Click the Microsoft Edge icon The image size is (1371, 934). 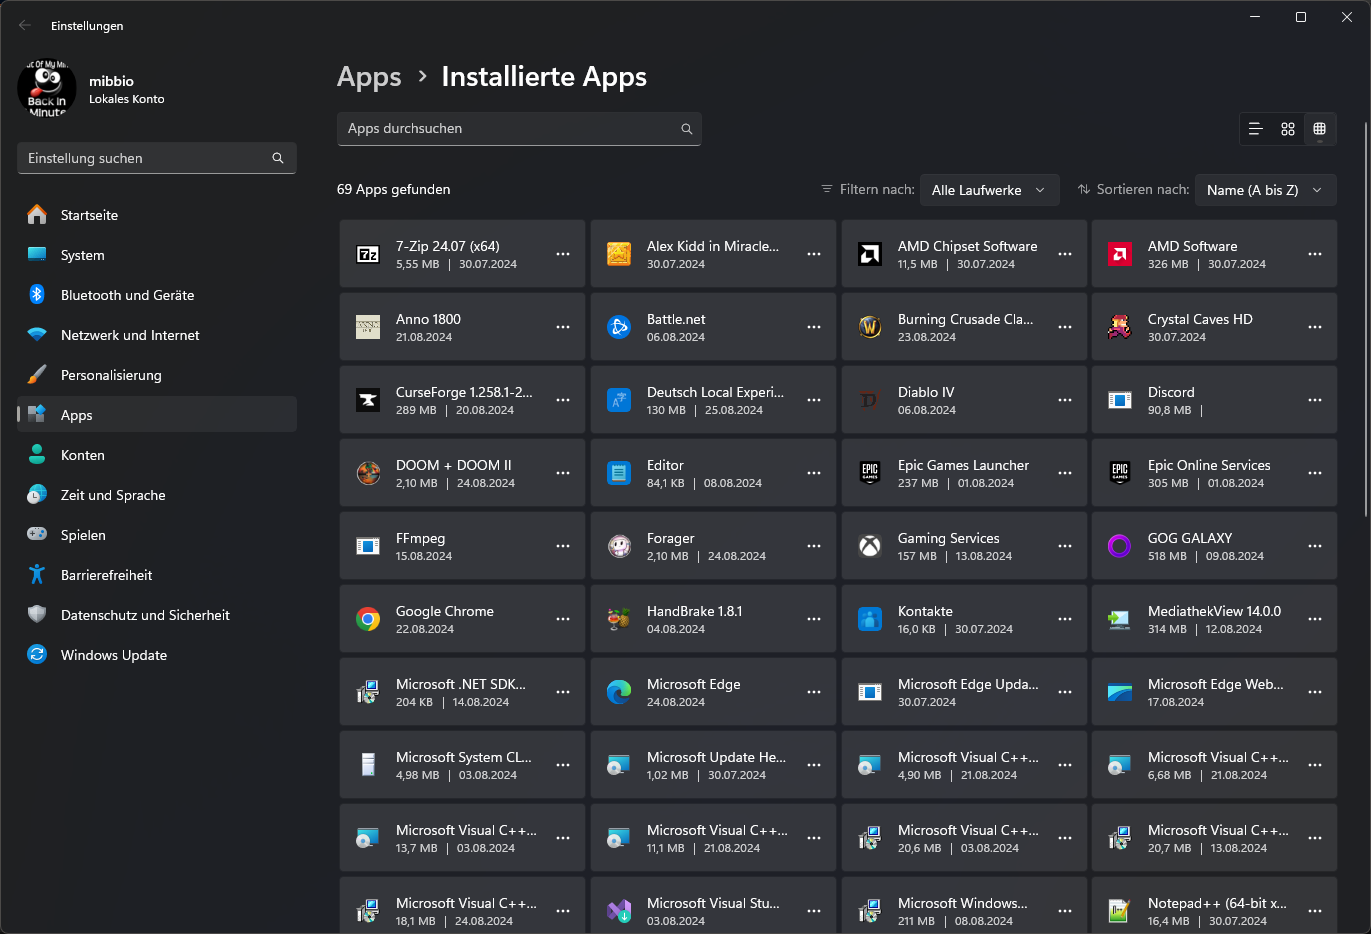pos(619,692)
